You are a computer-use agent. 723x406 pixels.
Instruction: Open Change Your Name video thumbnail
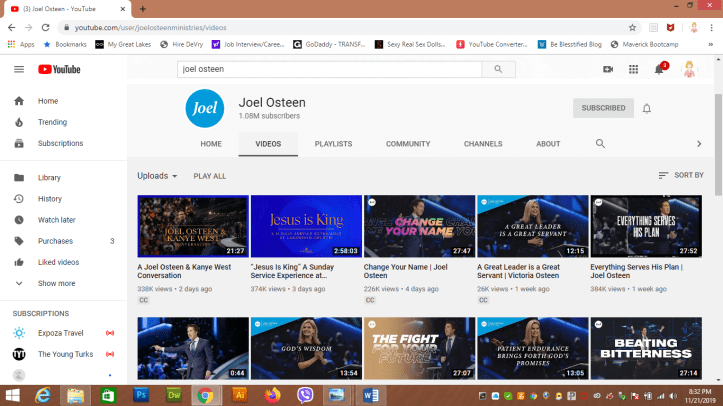click(419, 226)
